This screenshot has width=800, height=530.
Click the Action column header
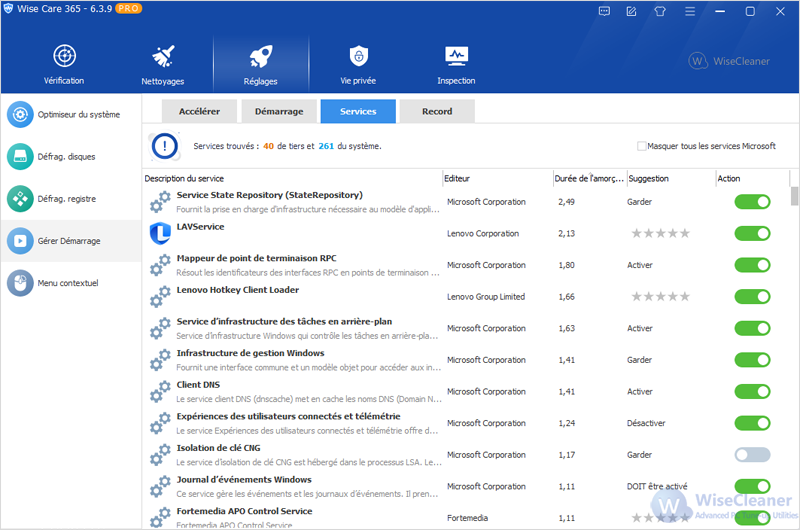pos(753,179)
